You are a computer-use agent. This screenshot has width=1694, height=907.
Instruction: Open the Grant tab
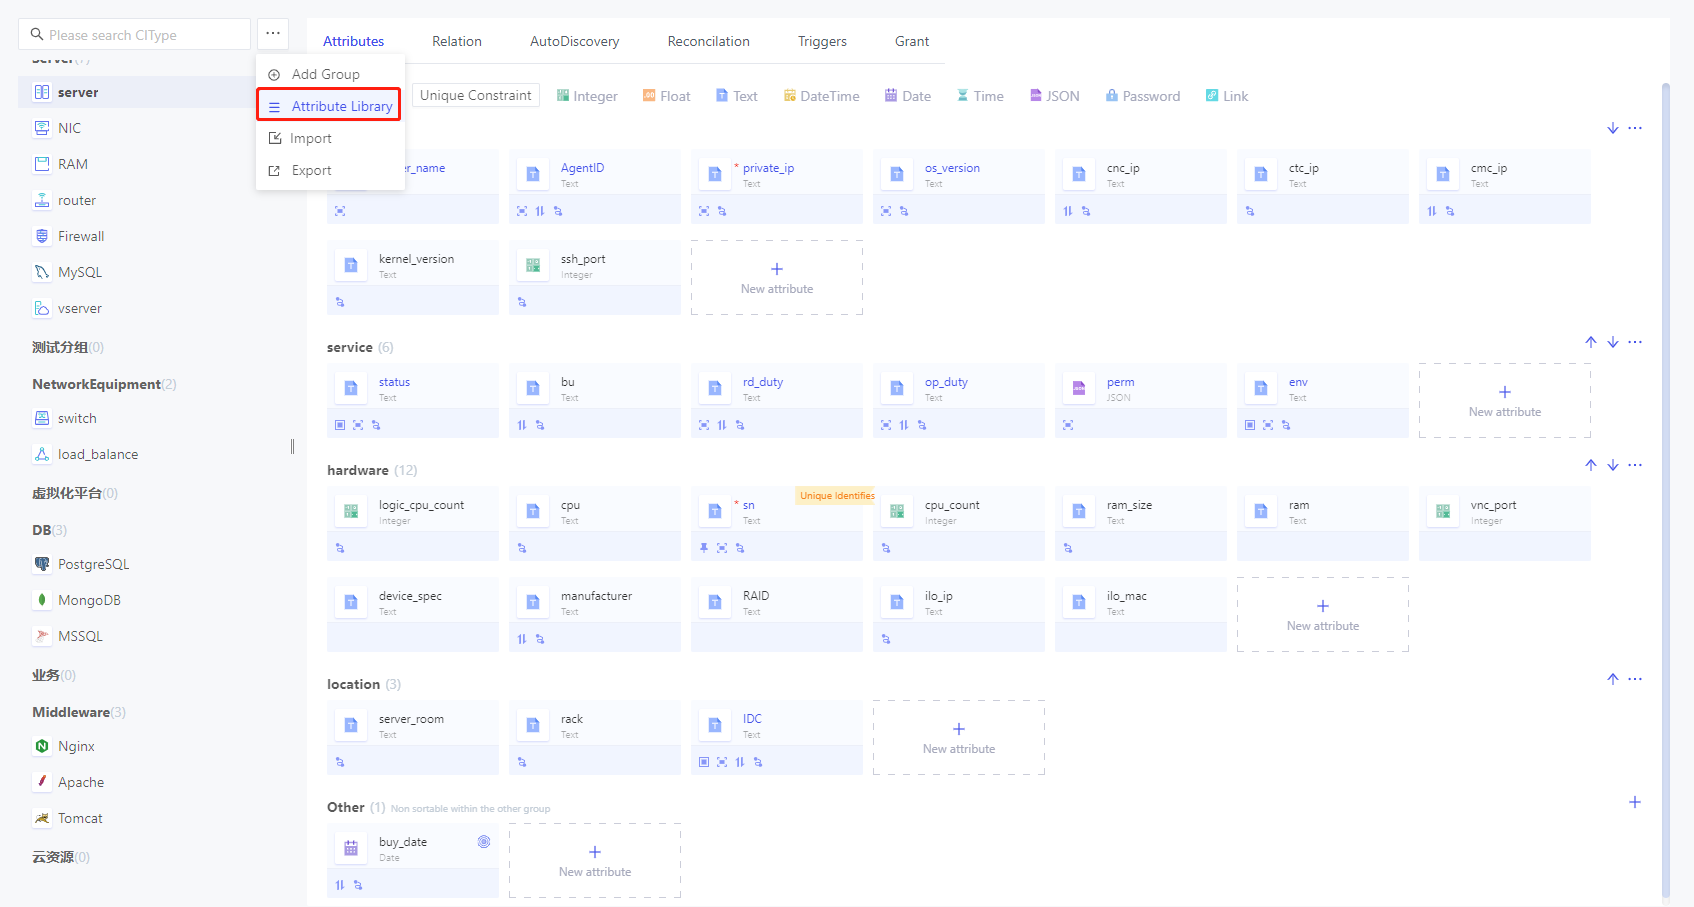(912, 41)
